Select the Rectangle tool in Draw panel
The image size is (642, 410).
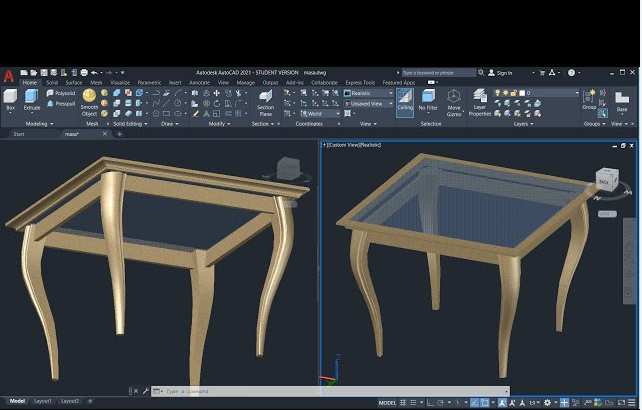tap(166, 113)
